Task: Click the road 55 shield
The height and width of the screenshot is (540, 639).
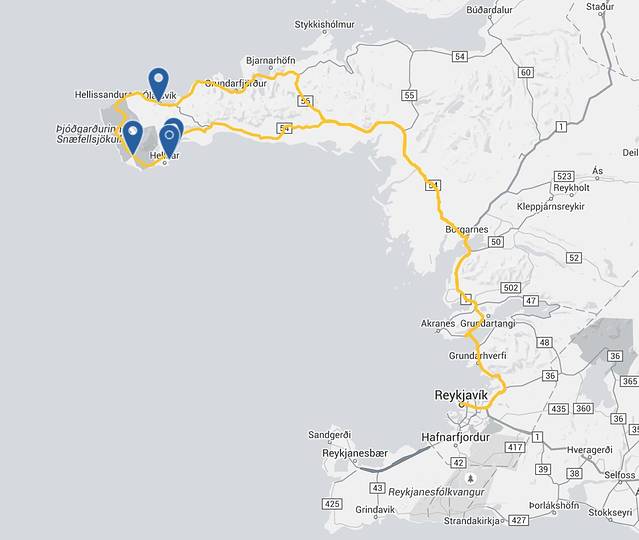Action: [x=409, y=95]
